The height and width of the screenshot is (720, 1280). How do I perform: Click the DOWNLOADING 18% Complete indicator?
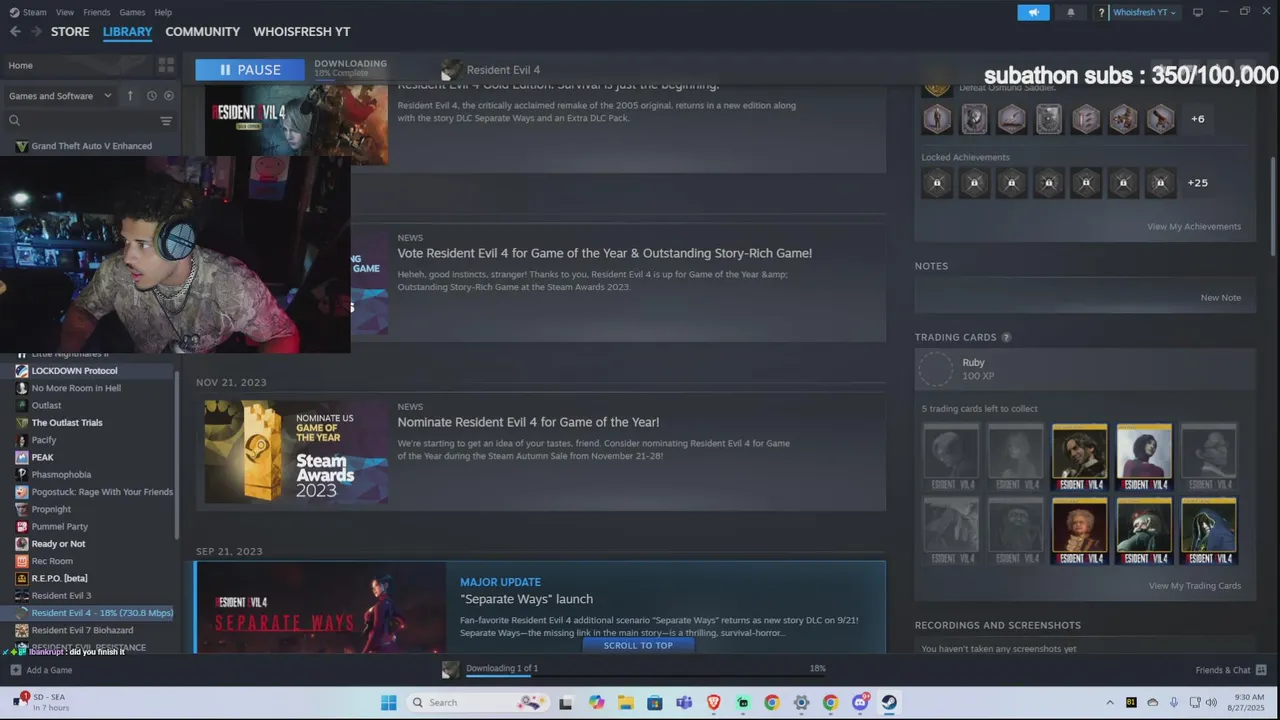point(350,68)
